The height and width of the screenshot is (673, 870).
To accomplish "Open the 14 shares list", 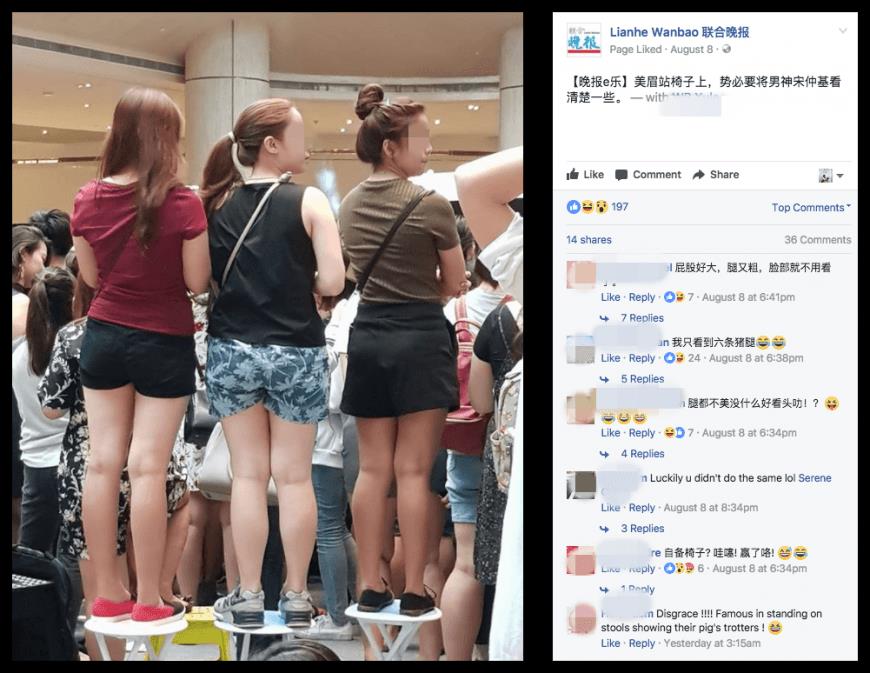I will point(589,240).
